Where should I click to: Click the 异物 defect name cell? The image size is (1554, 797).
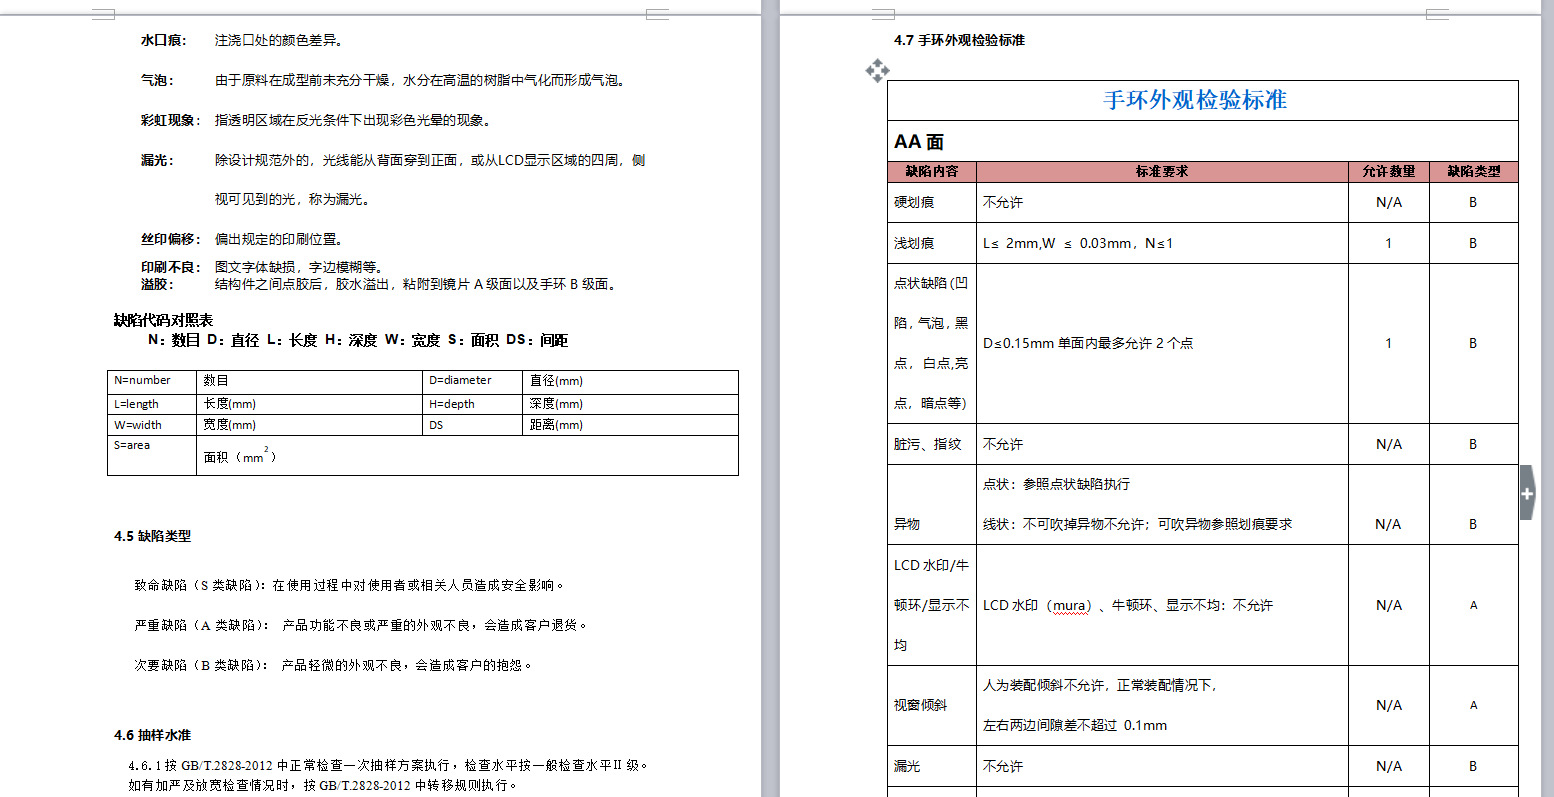932,505
